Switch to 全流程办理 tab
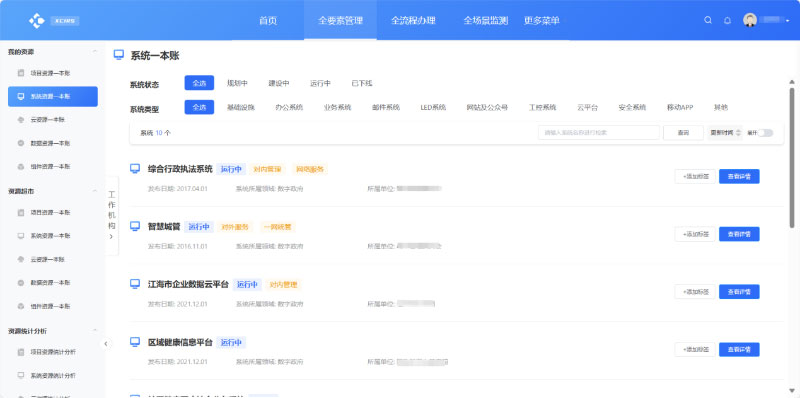The width and height of the screenshot is (800, 398). click(413, 21)
